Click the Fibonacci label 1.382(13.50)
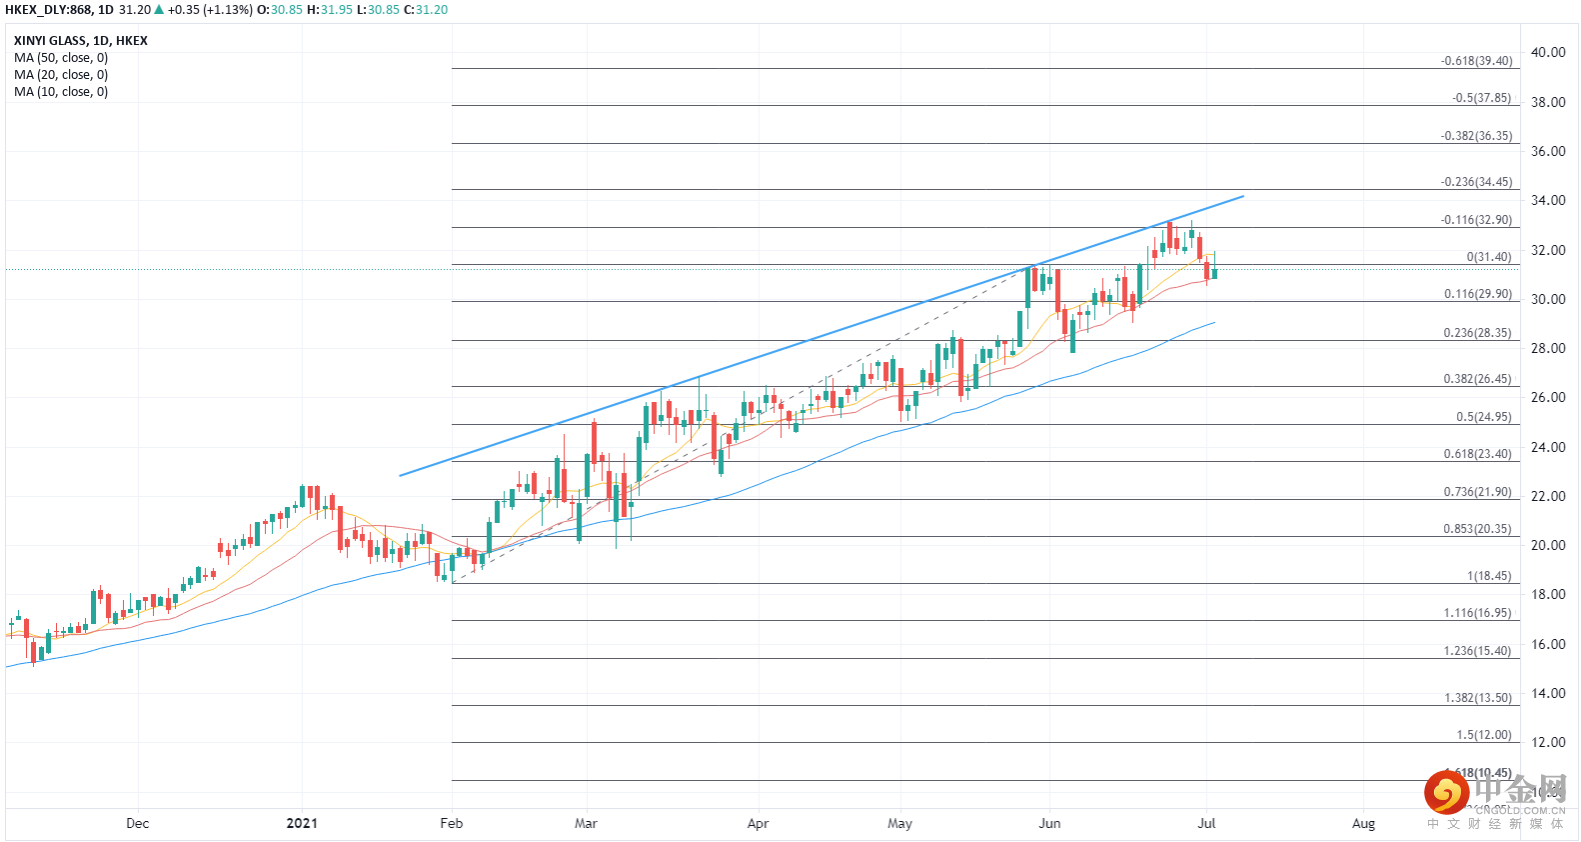This screenshot has height=842, width=1581. pos(1478,698)
